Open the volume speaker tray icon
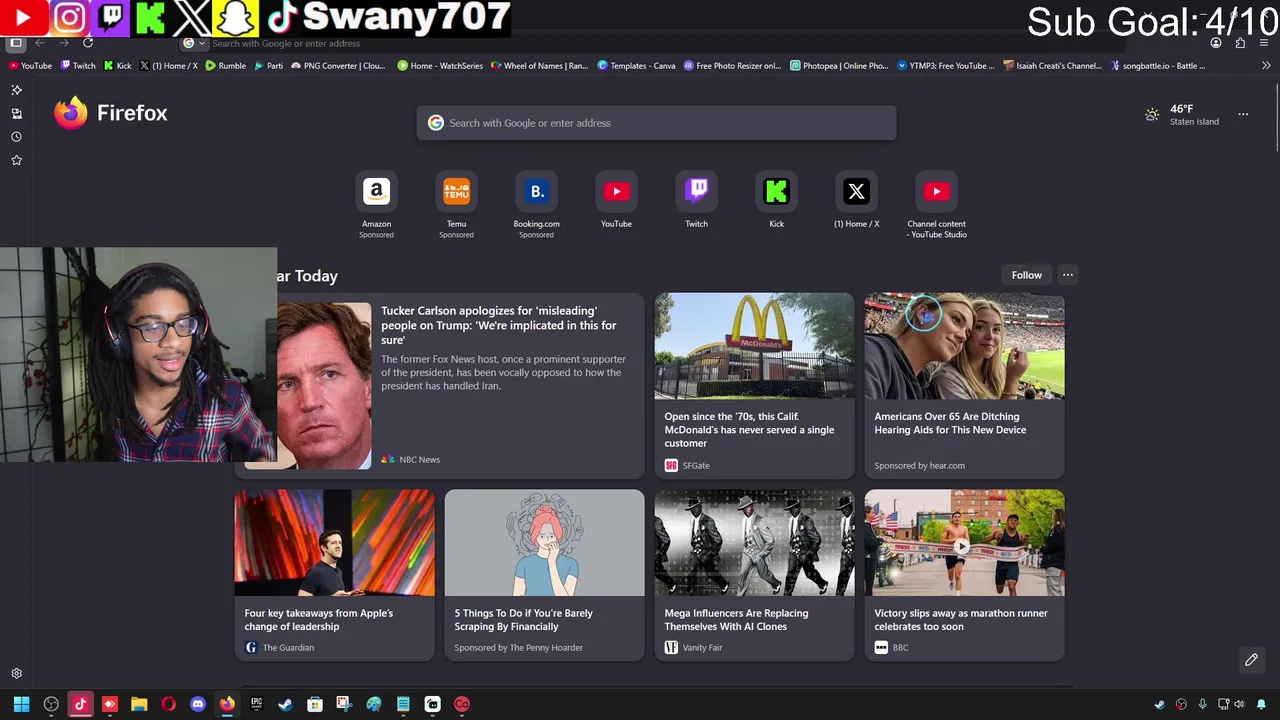This screenshot has width=1280, height=720. tap(1239, 704)
